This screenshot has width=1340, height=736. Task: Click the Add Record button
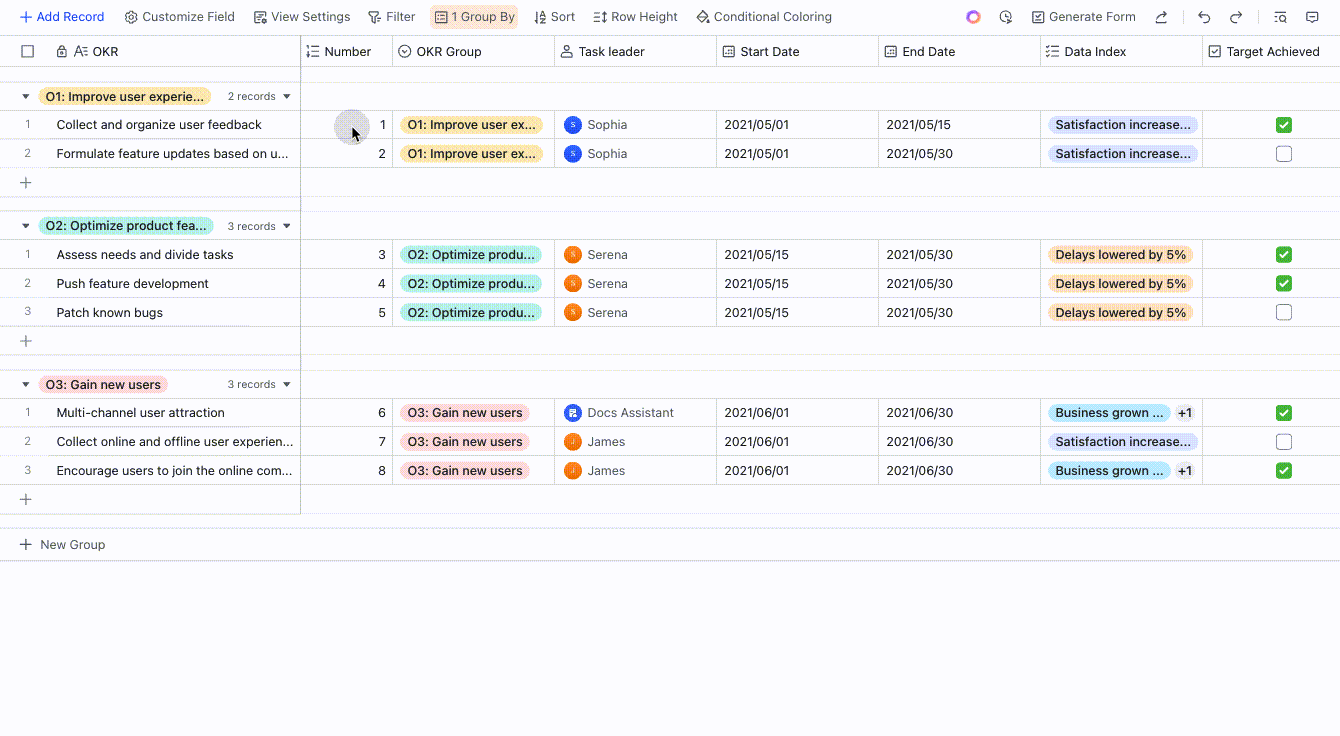pyautogui.click(x=61, y=17)
